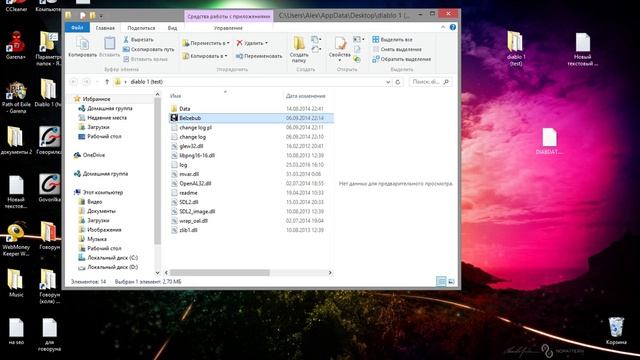This screenshot has width=640, height=360.
Task: Select the Music folder on the desktop
Action: [x=16, y=283]
